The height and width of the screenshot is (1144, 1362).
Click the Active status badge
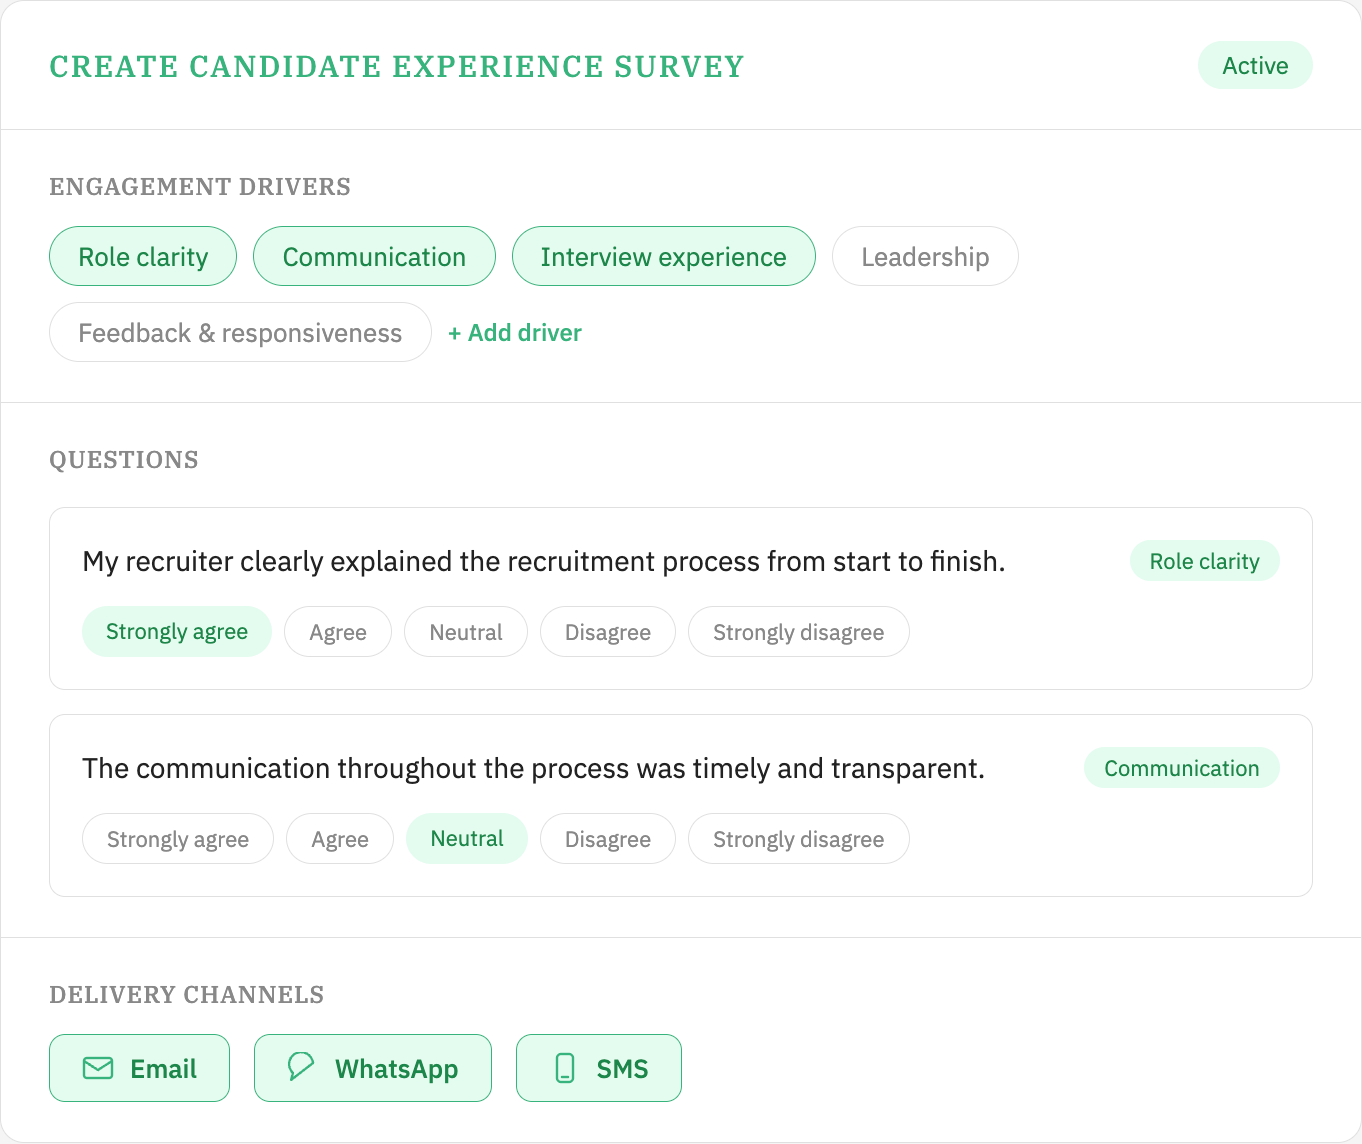tap(1255, 65)
